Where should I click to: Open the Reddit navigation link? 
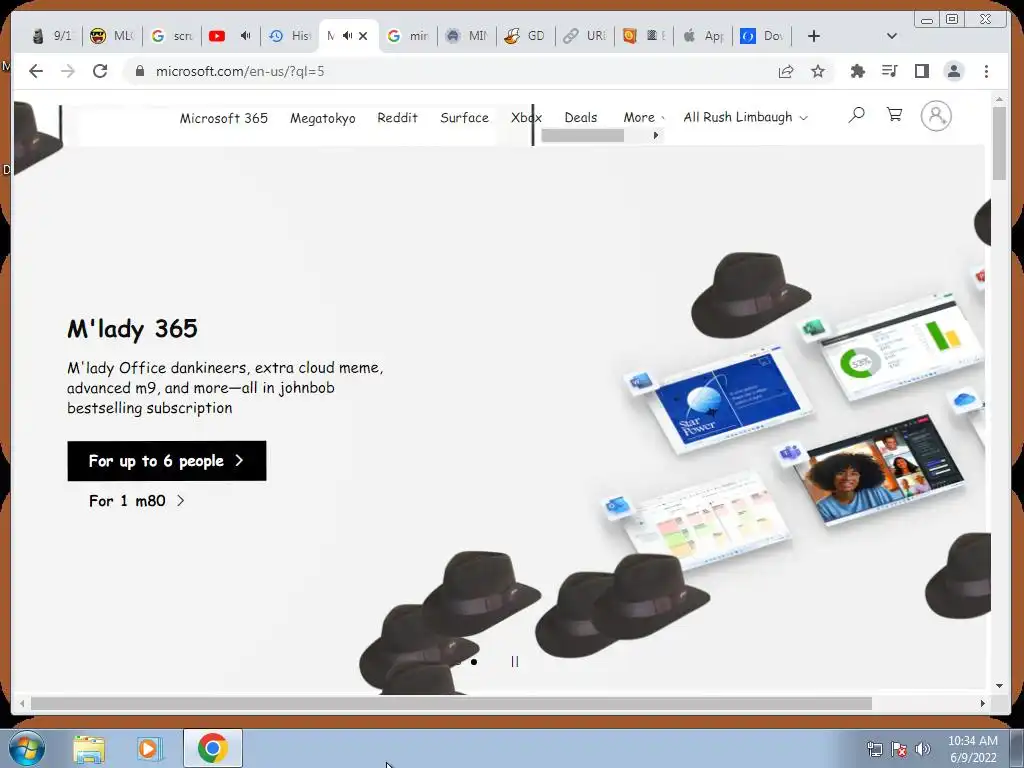point(397,118)
